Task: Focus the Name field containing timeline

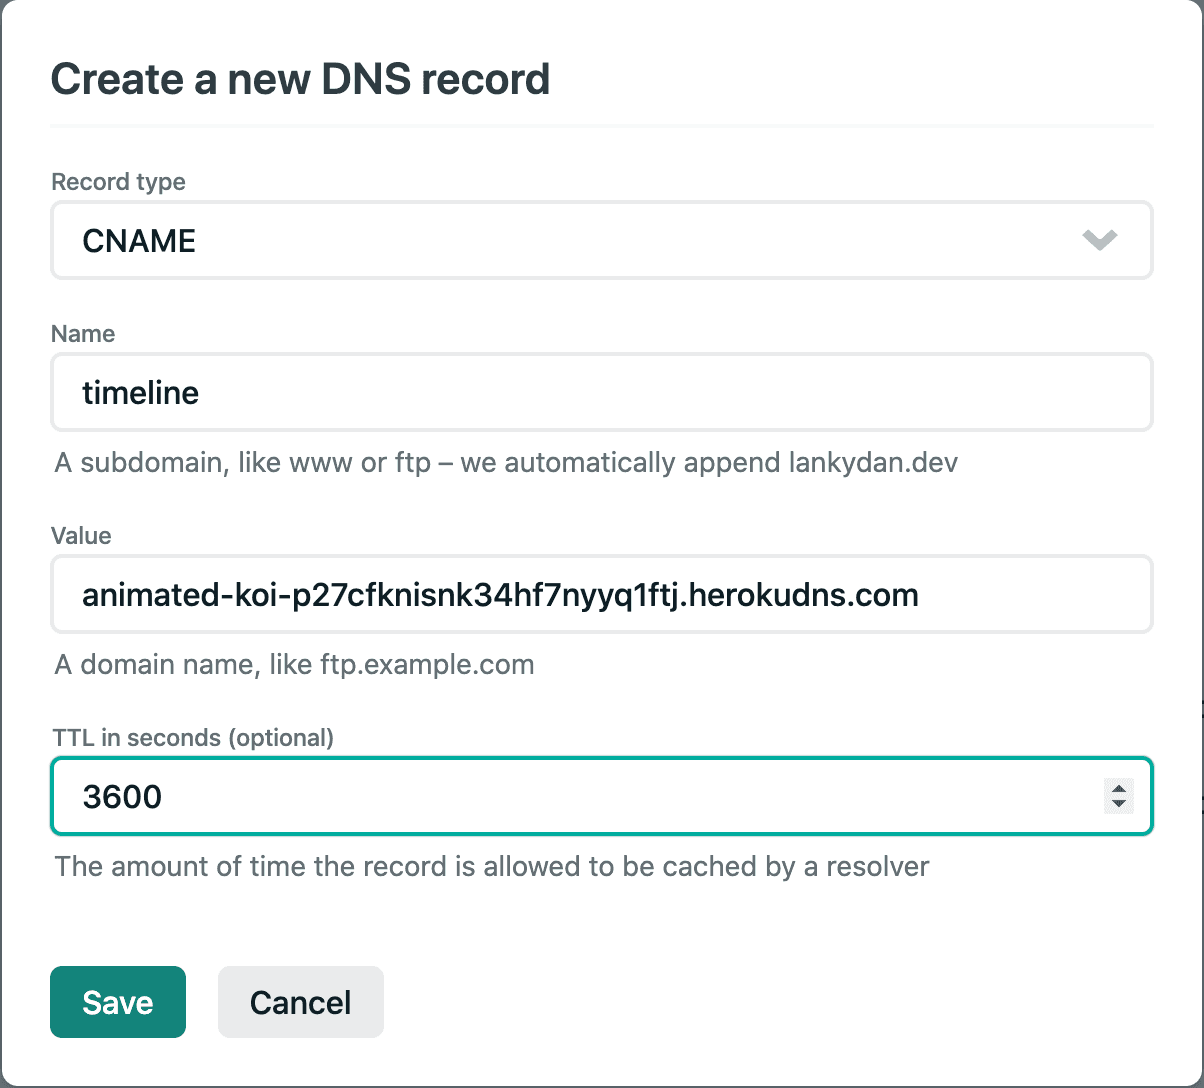Action: 600,392
